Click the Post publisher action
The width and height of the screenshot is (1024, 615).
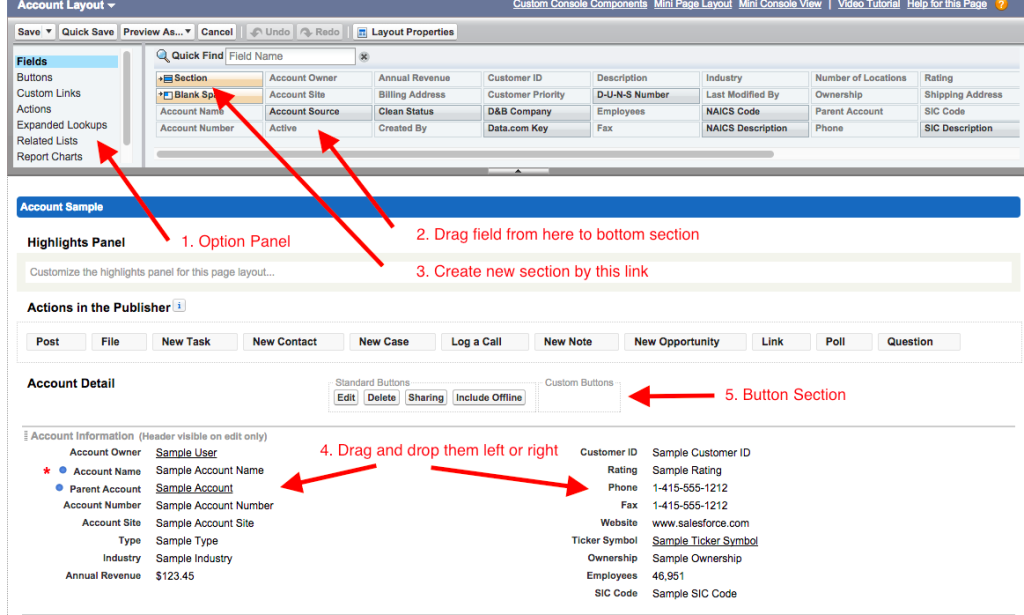coord(56,342)
